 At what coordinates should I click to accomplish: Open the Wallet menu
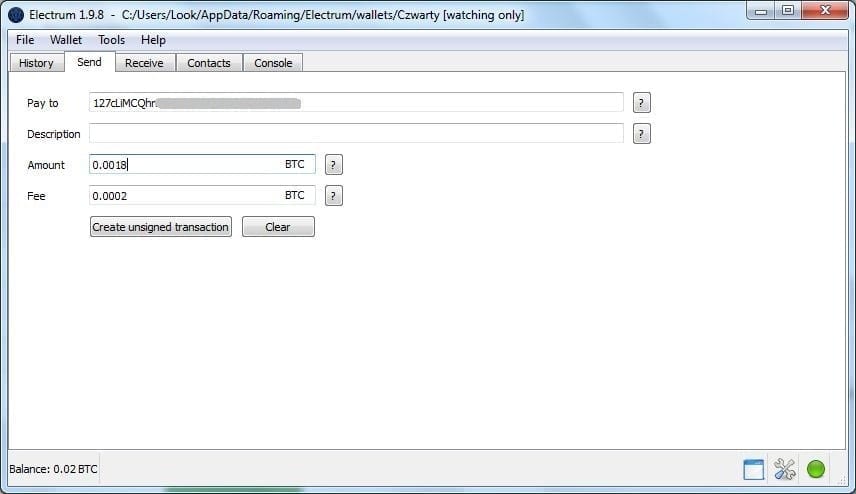click(x=66, y=40)
